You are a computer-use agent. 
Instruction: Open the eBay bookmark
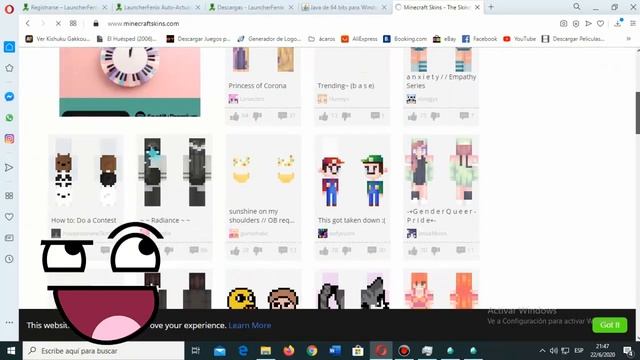[444, 39]
